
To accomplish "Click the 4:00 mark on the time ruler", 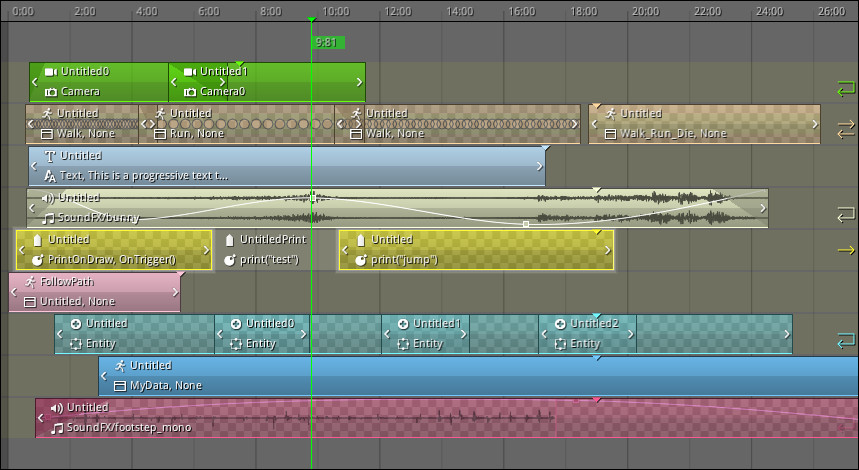I will [x=147, y=11].
